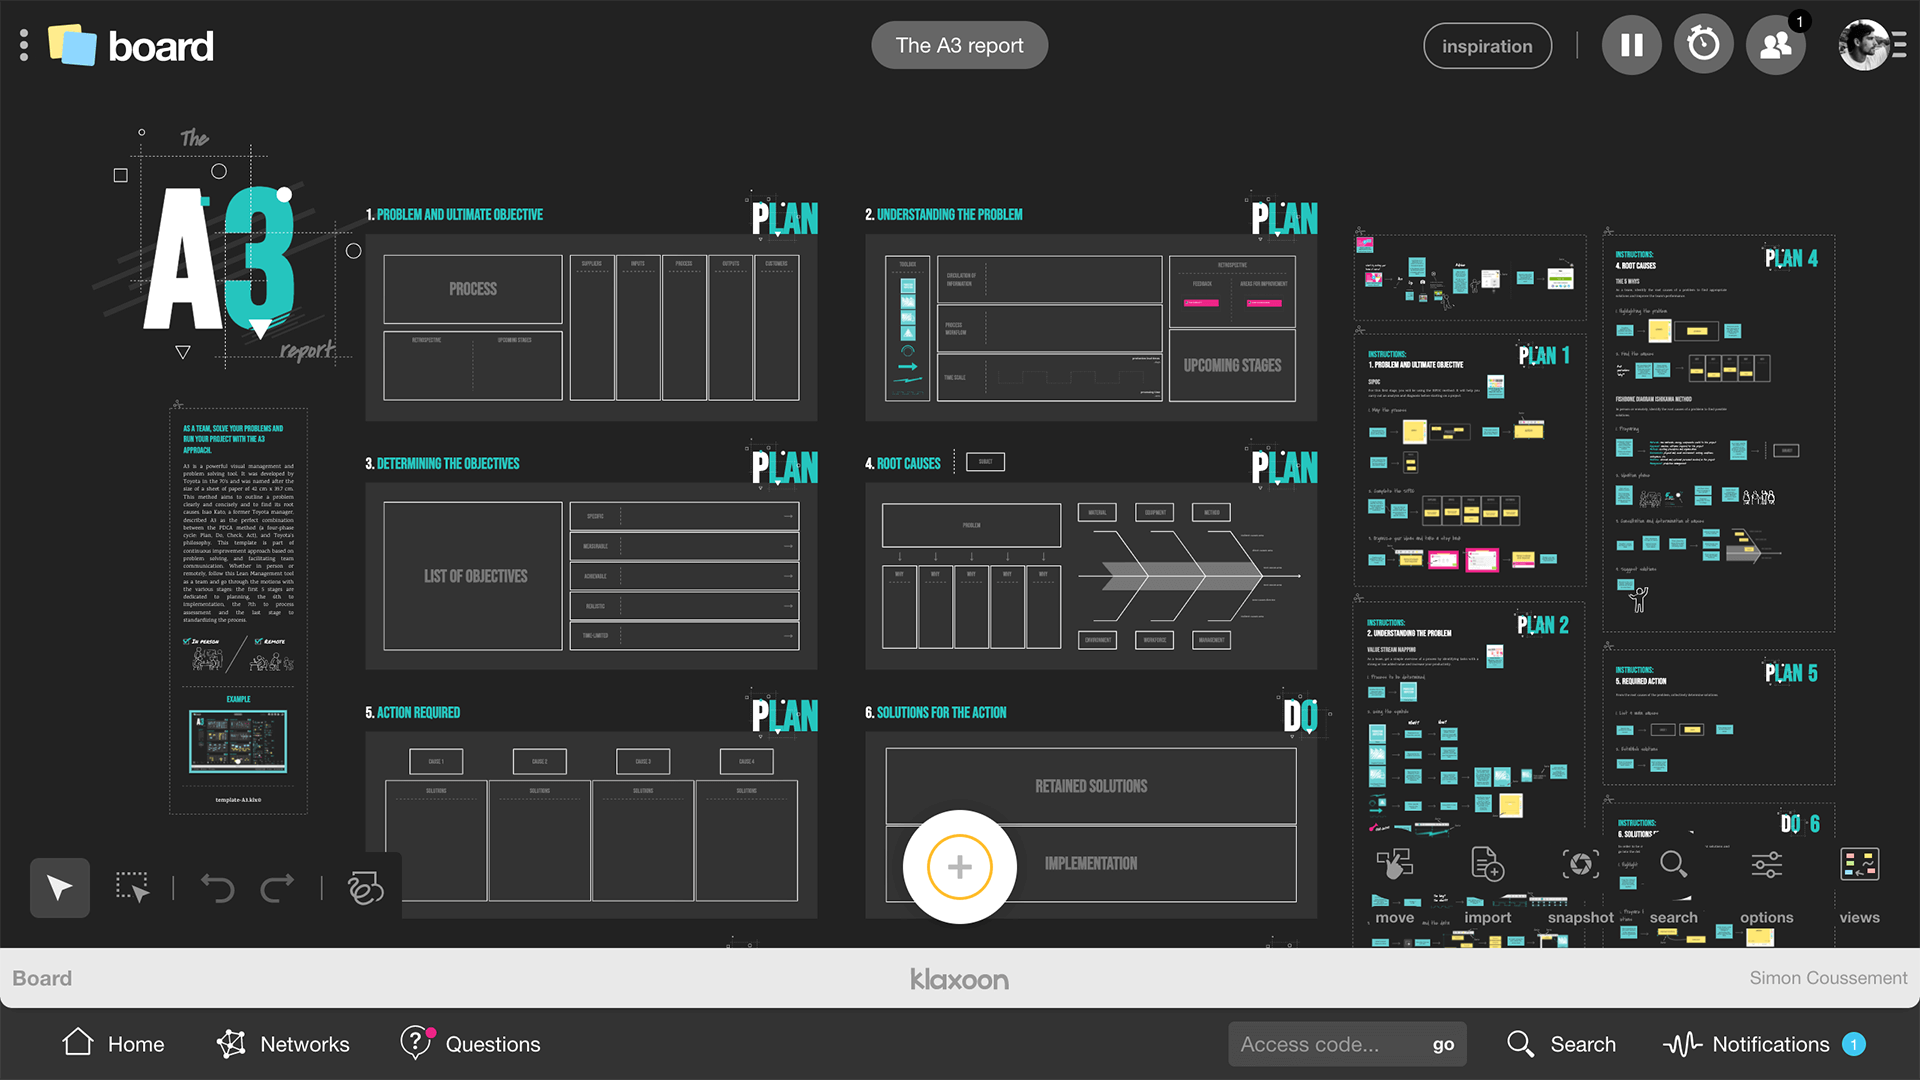Toggle undo action in toolbar
Screen dimensions: 1920x1080
218,887
